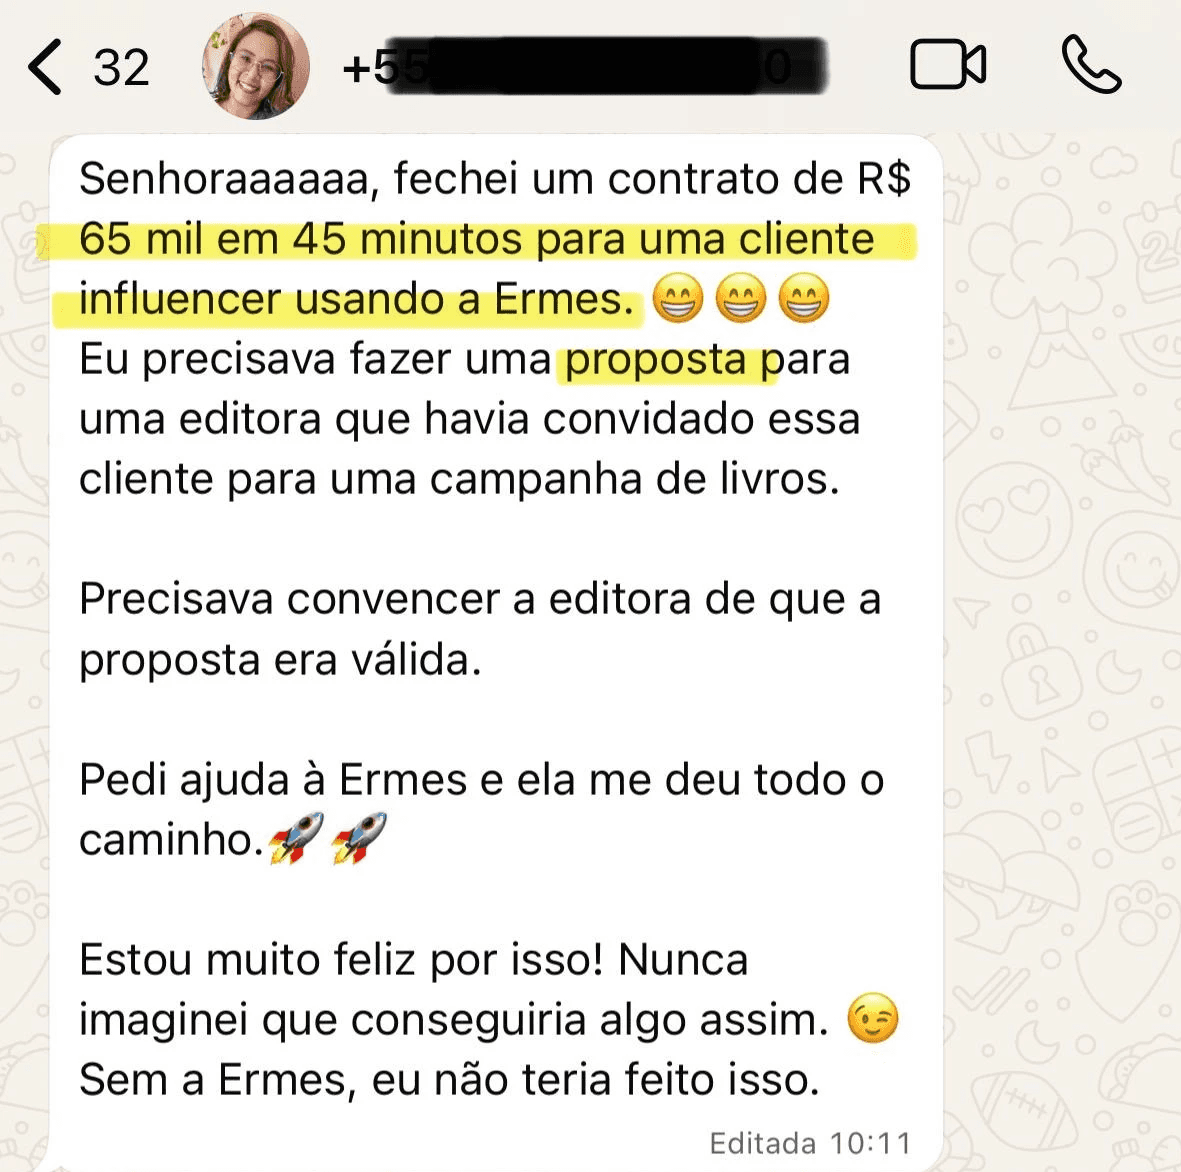
Task: Tap the unread chats count 32
Action: pyautogui.click(x=121, y=68)
